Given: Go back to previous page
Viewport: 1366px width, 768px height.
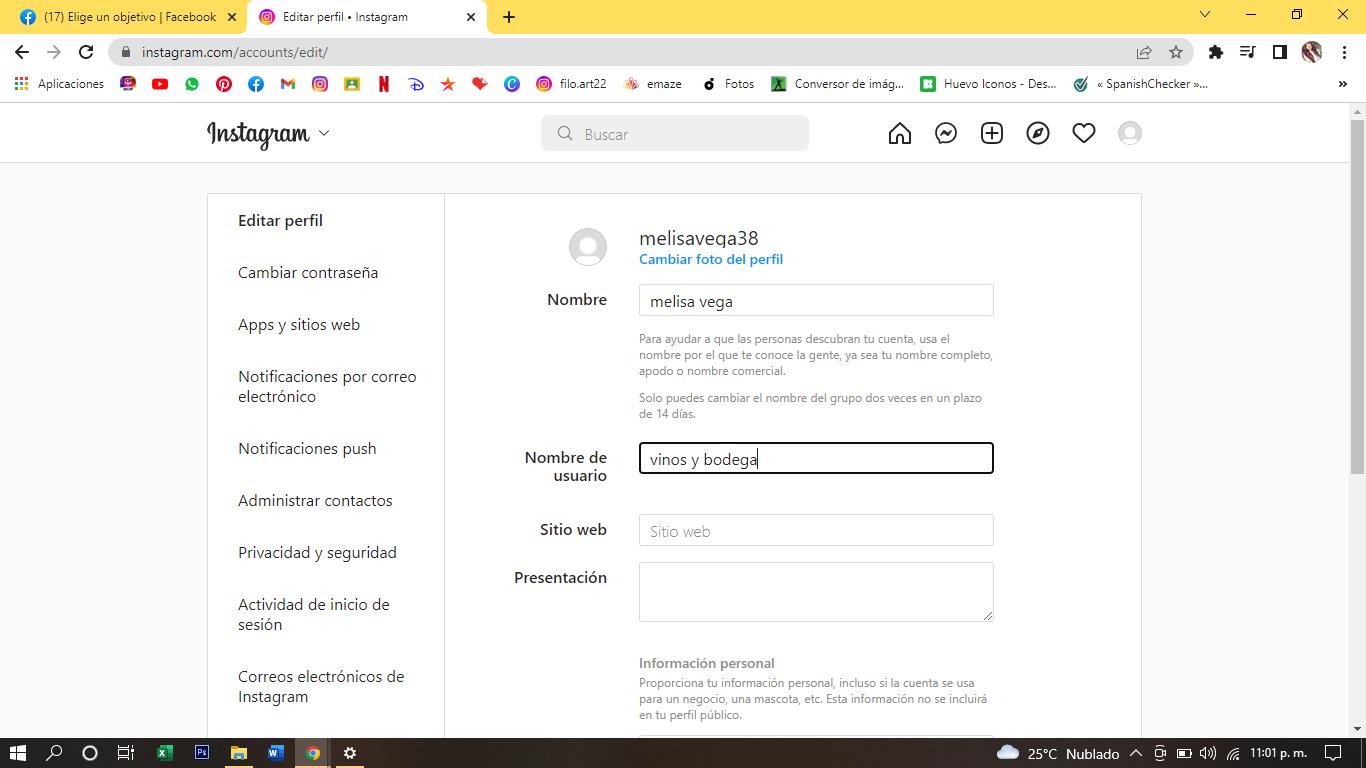Looking at the screenshot, I should [22, 52].
